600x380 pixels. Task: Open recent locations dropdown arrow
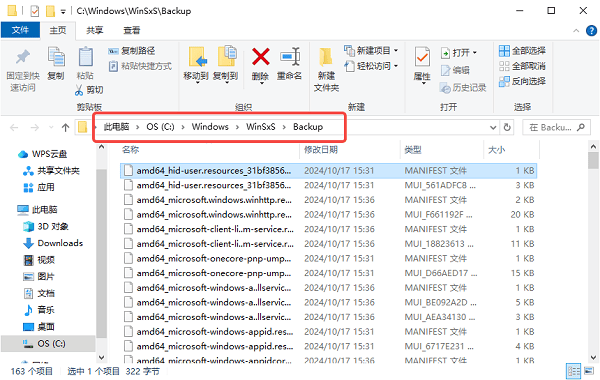[51, 127]
